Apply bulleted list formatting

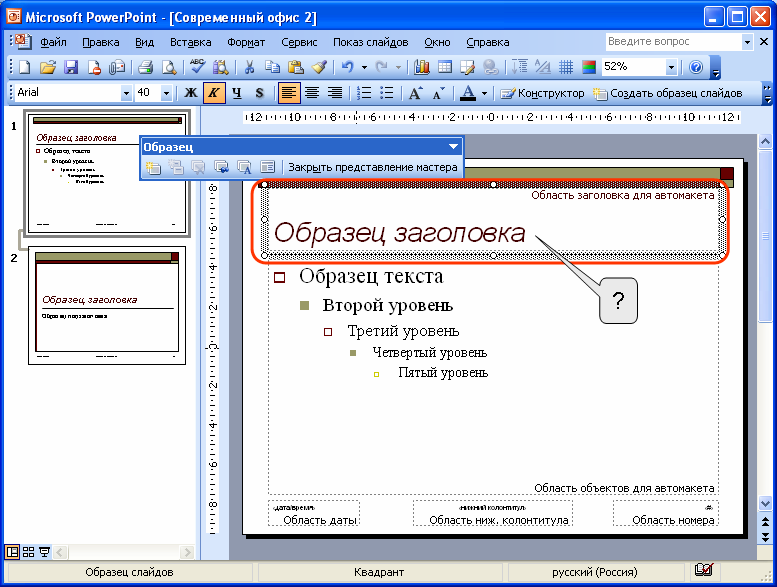(387, 93)
